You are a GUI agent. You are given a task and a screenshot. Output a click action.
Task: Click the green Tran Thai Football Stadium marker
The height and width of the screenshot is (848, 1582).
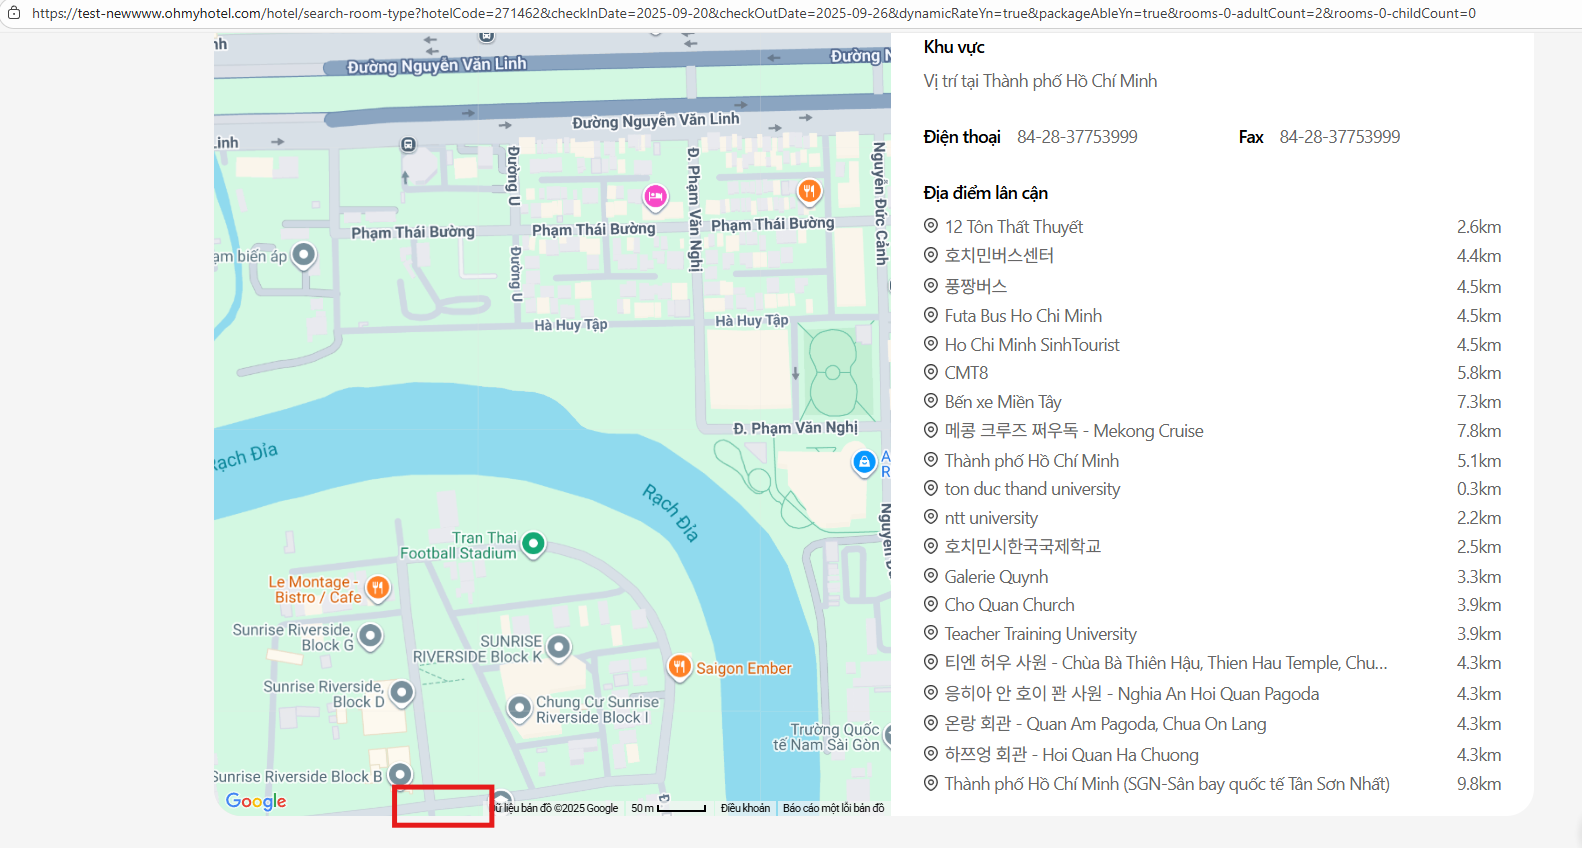click(x=534, y=544)
